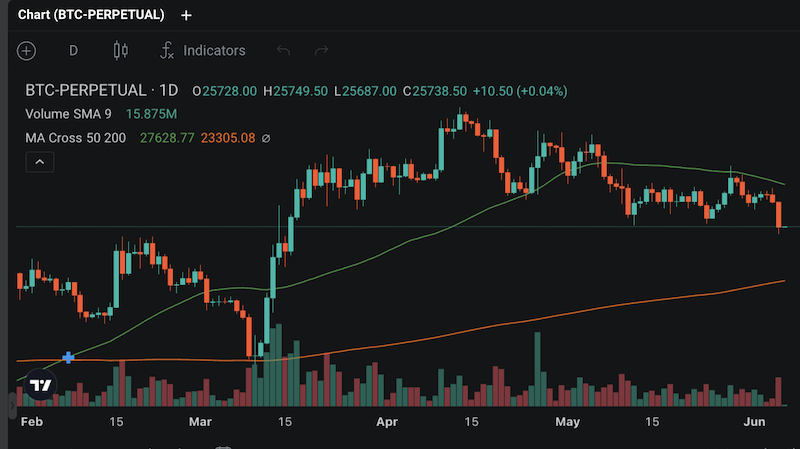Open the candlestick chart style menu

tap(121, 51)
